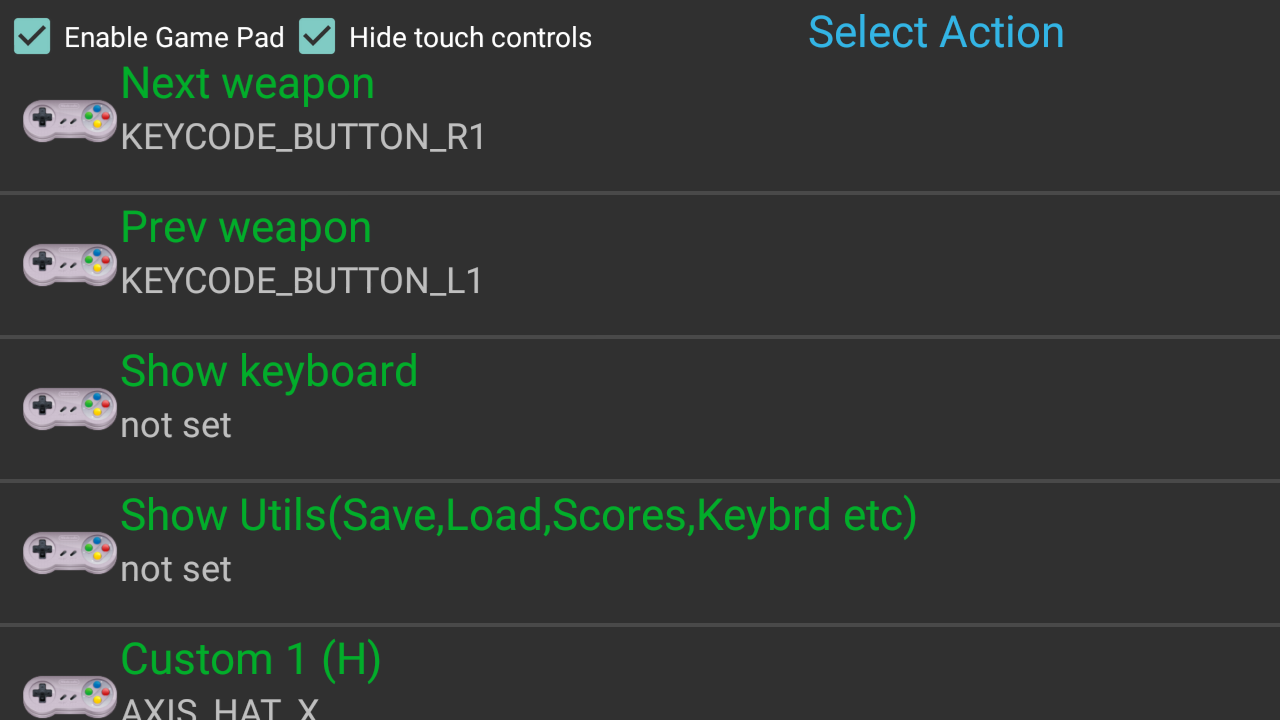This screenshot has height=720, width=1280.
Task: Click gamepad icon beside Show keyboard
Action: (x=70, y=408)
